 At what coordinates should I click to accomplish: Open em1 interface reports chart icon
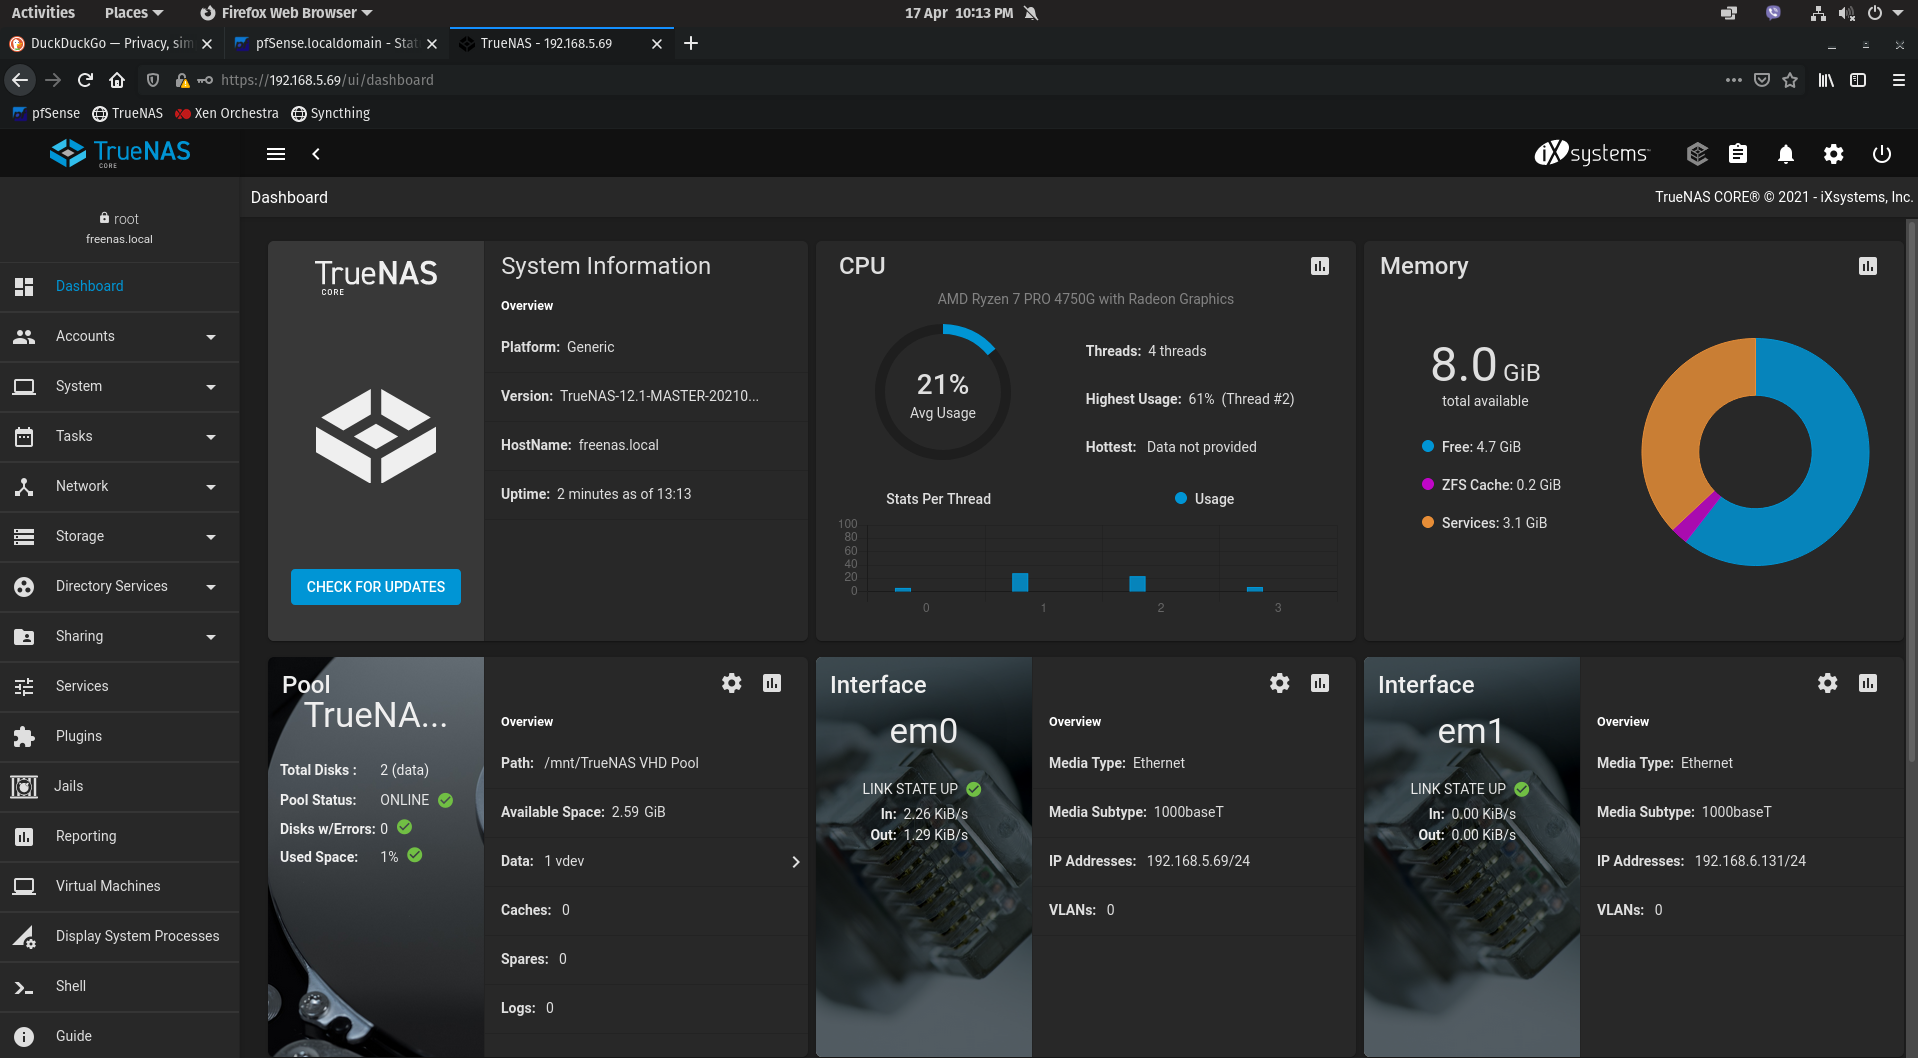(1868, 683)
